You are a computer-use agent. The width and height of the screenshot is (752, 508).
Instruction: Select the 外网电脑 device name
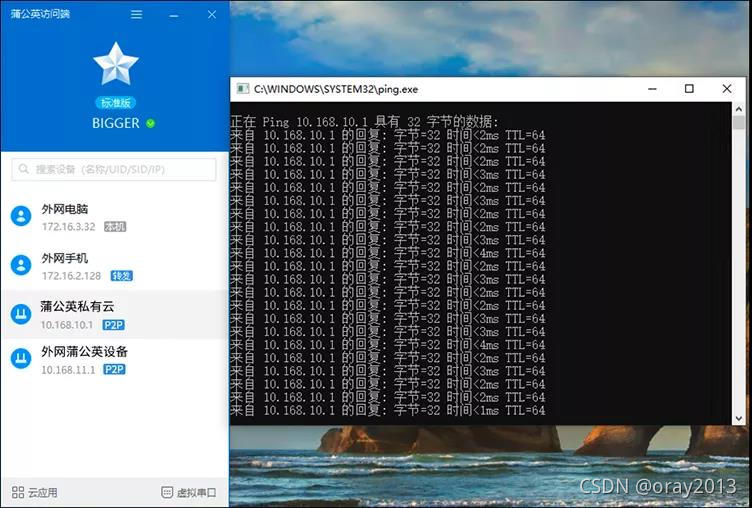(x=65, y=209)
